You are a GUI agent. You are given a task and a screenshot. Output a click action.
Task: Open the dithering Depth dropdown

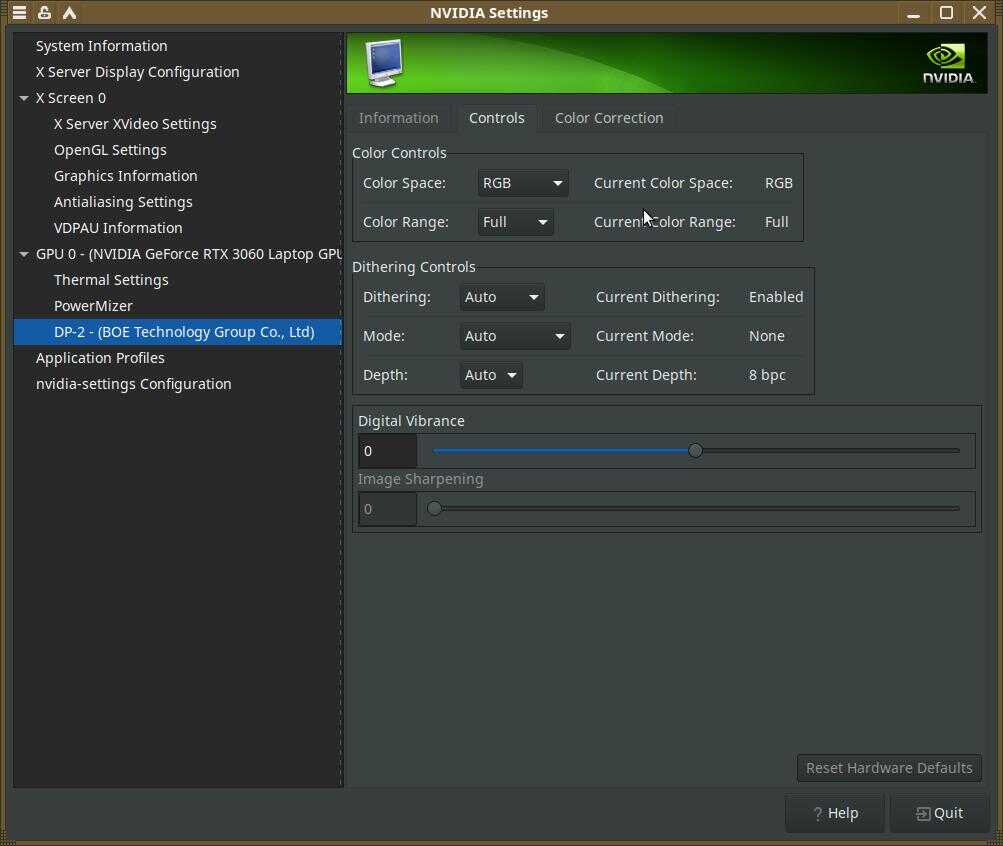tap(491, 375)
